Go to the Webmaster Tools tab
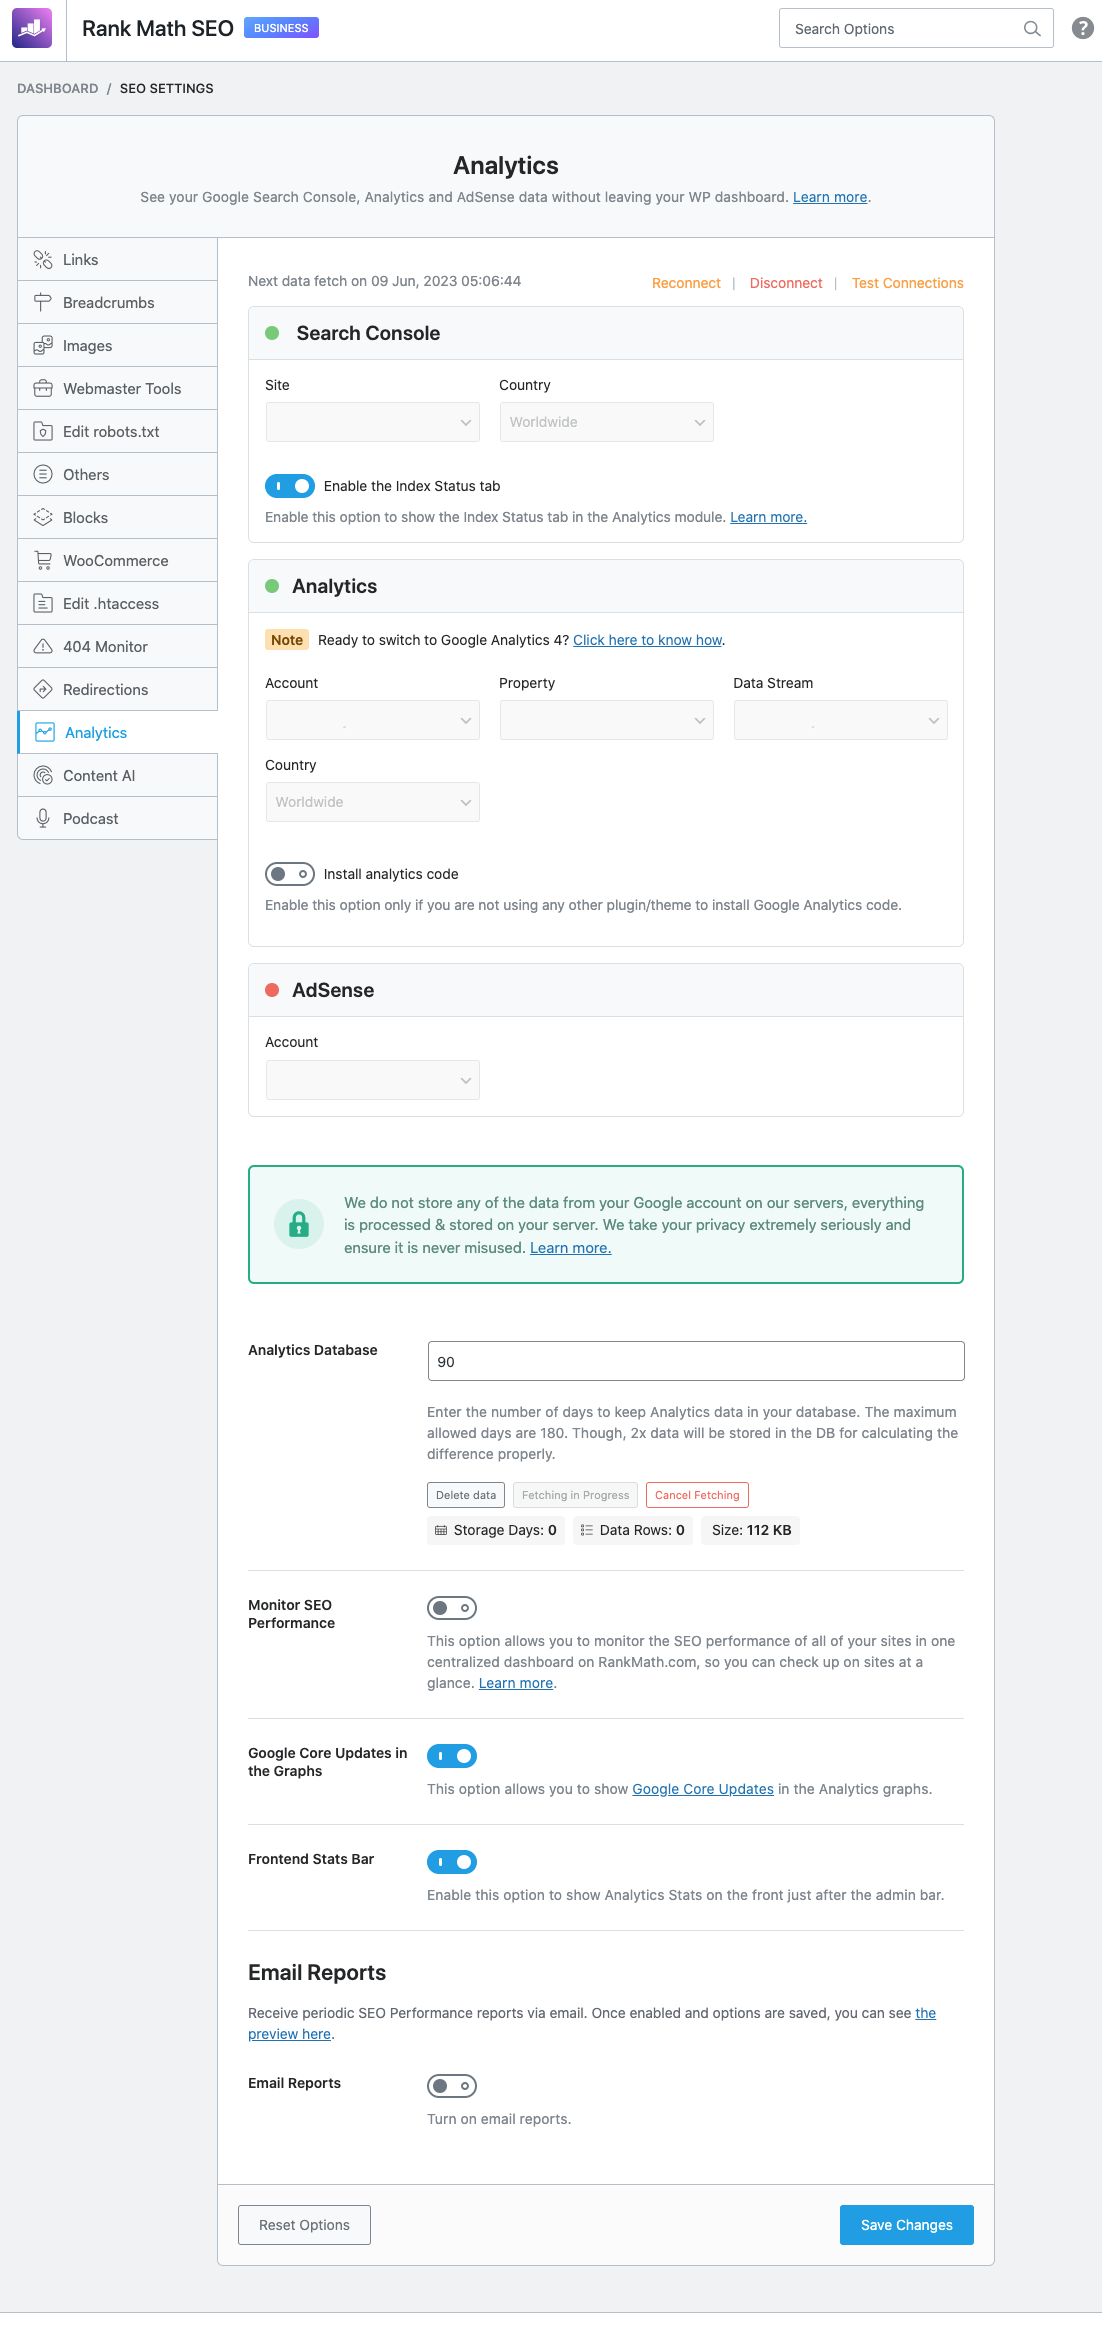Screen dimensions: 1102x2328 pos(118,389)
